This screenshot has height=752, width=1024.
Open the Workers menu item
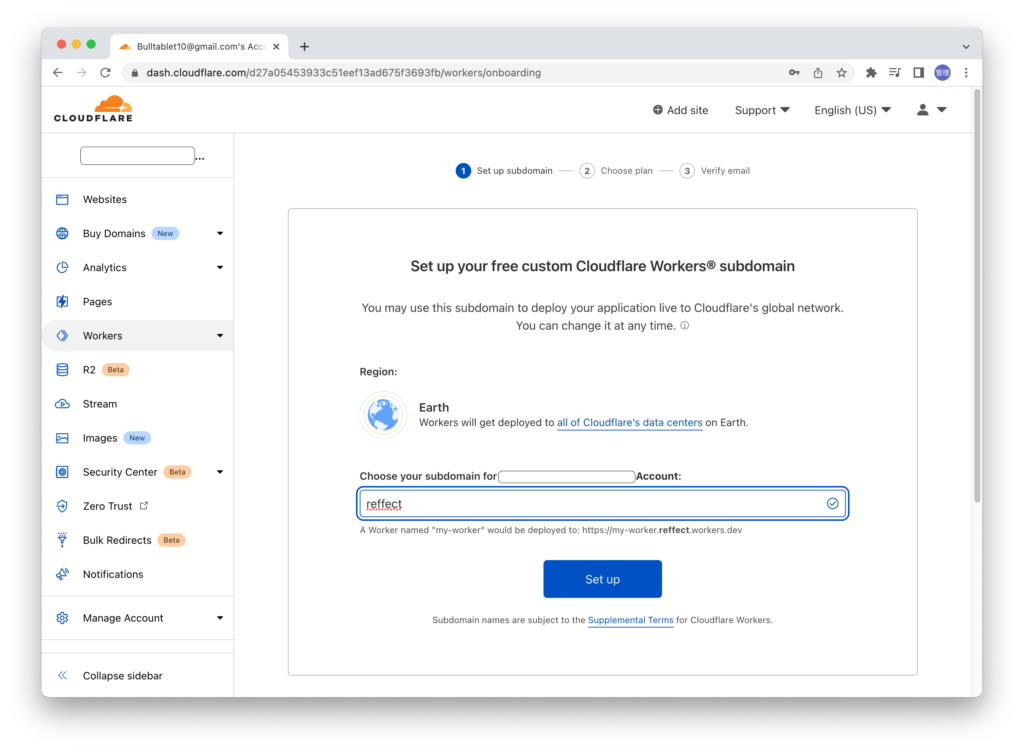[103, 336]
